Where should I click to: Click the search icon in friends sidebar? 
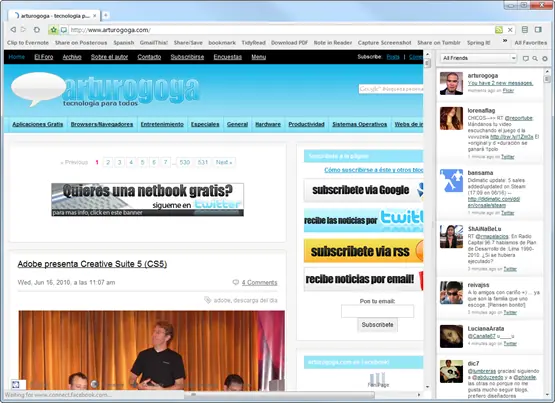535,58
